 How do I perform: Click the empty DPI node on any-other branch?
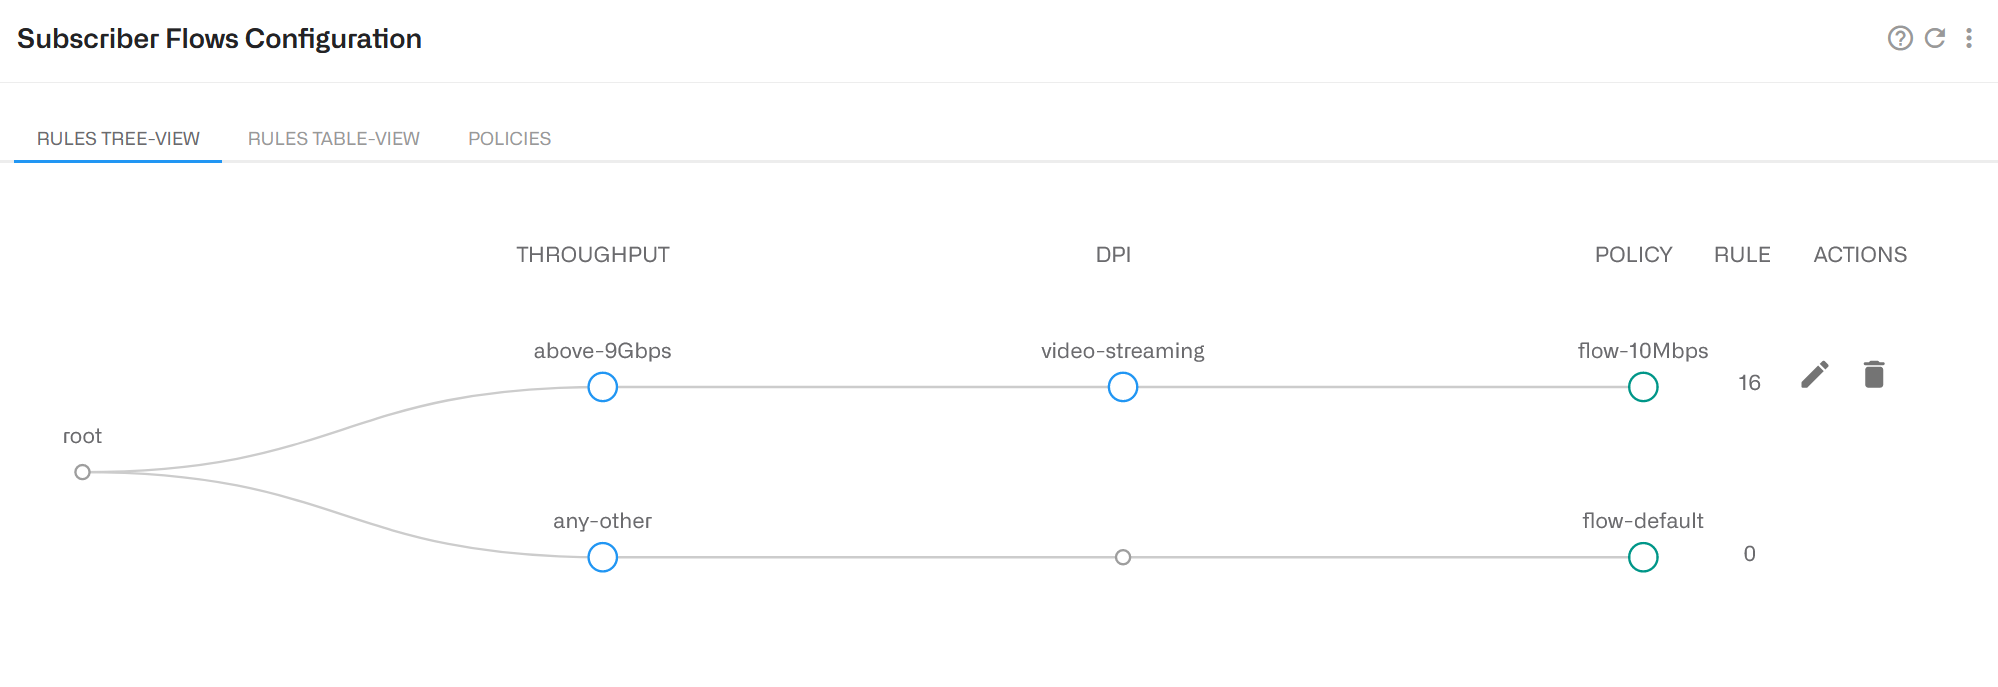pyautogui.click(x=1122, y=556)
